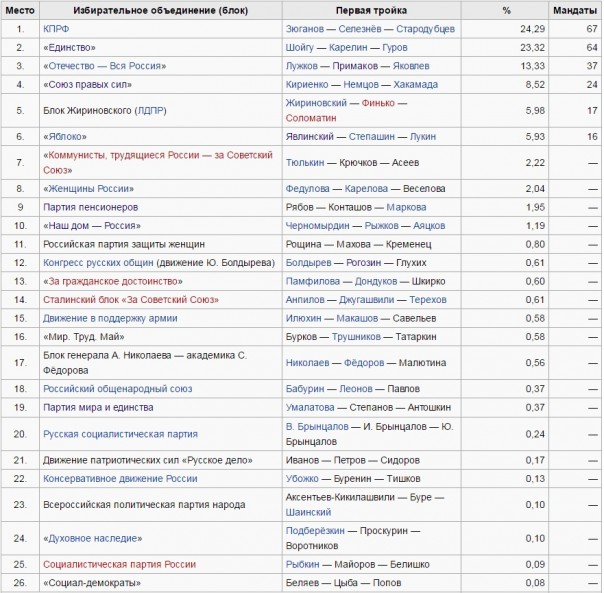This screenshot has height=593, width=604.
Task: Click the Подберёзкин candidate link
Action: click(x=315, y=531)
